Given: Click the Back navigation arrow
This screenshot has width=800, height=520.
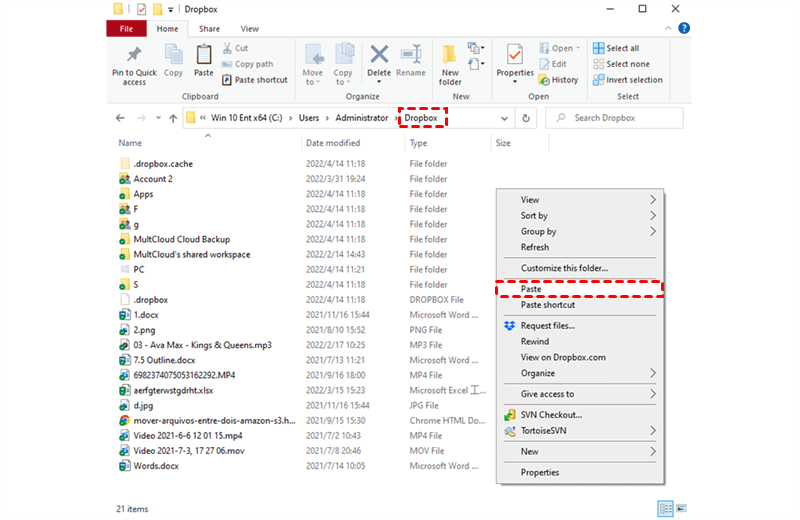Looking at the screenshot, I should (120, 118).
